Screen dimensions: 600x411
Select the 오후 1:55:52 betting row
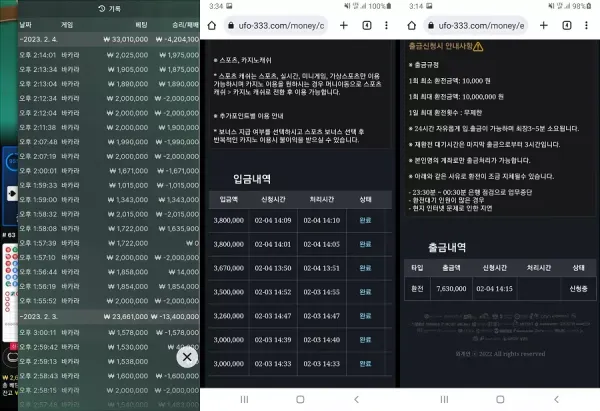tap(109, 301)
